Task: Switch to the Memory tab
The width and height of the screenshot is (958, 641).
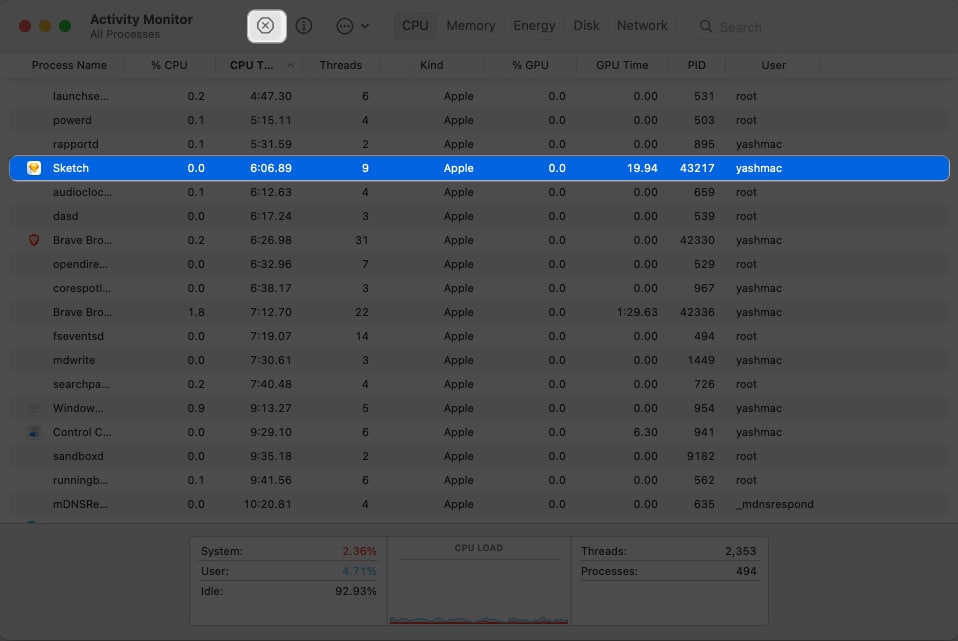Action: [470, 26]
